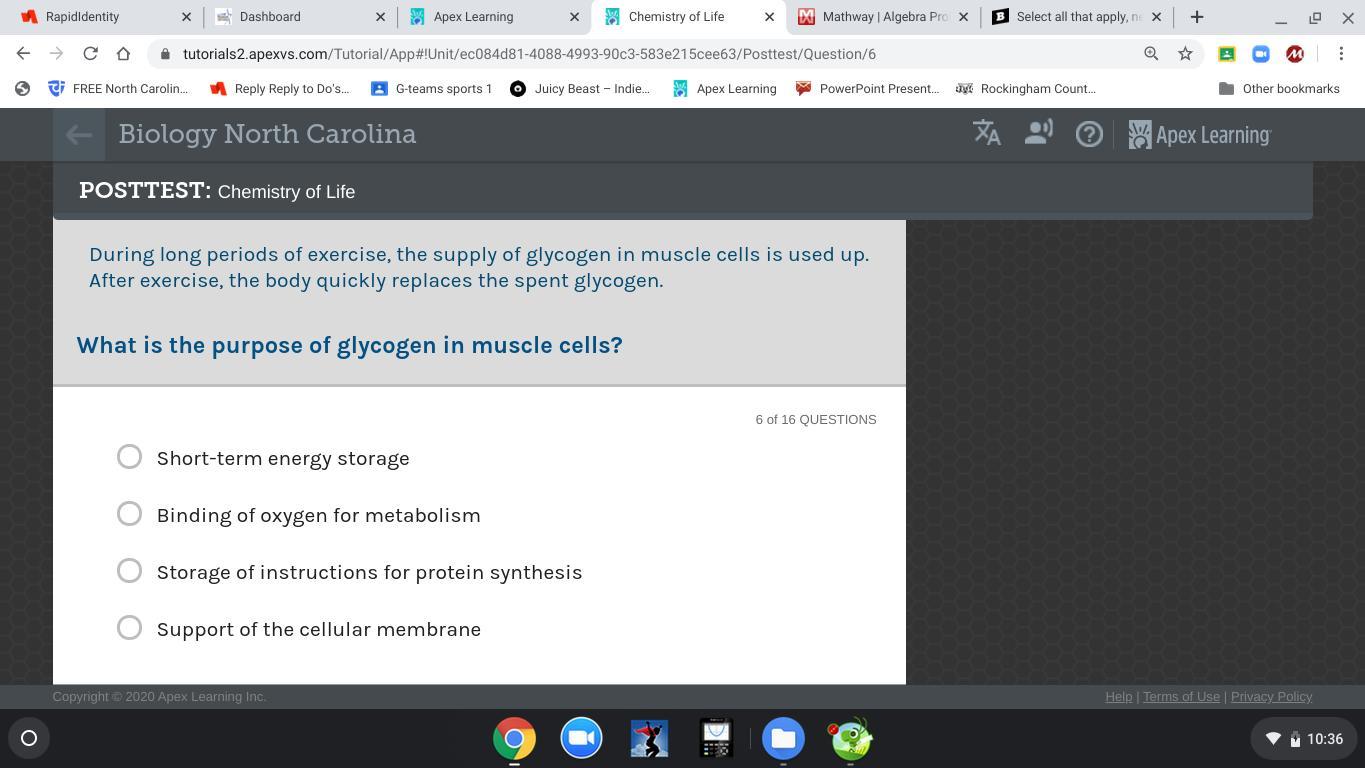Open the Apex help question mark

click(1089, 134)
